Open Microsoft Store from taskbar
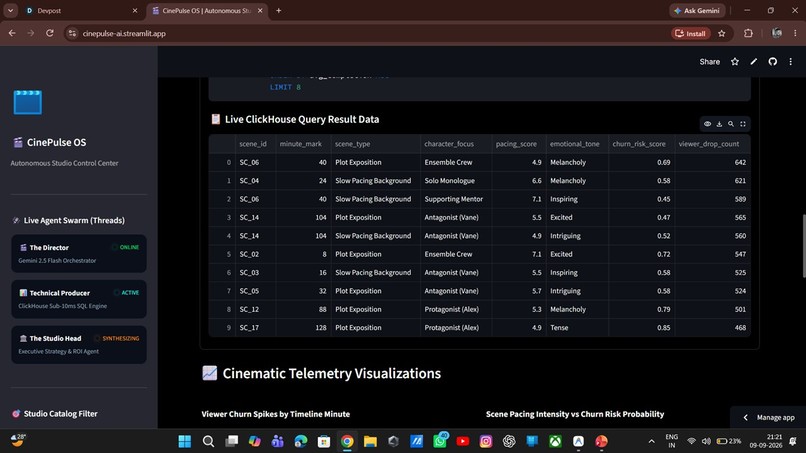Viewport: 806px width, 453px height. [x=324, y=441]
